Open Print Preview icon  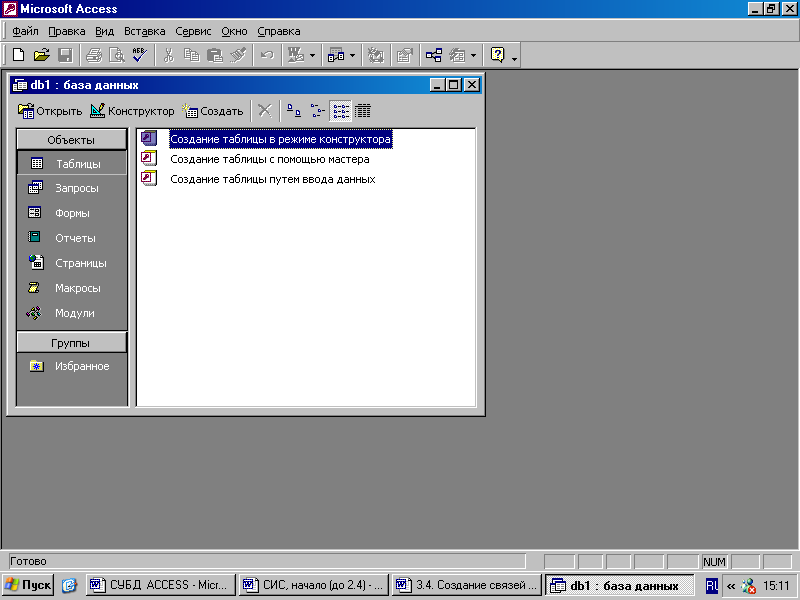(x=117, y=55)
